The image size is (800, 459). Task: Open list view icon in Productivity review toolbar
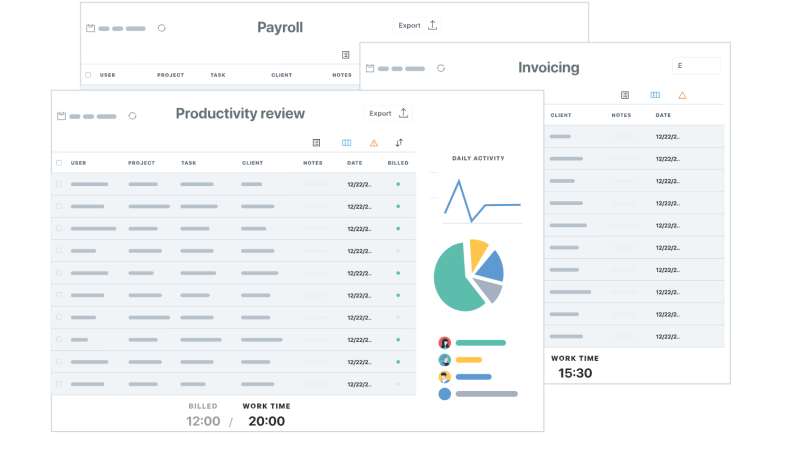click(316, 143)
